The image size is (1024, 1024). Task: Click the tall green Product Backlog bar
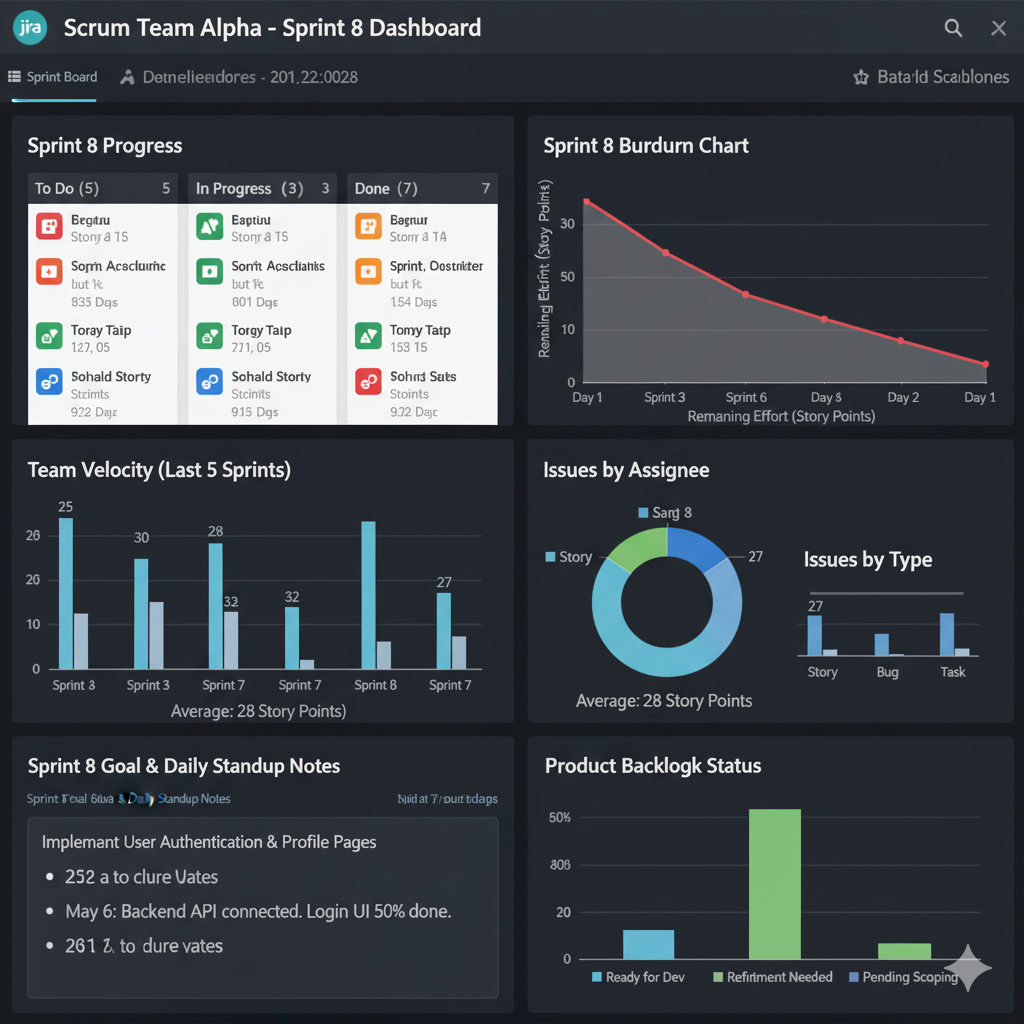click(775, 884)
